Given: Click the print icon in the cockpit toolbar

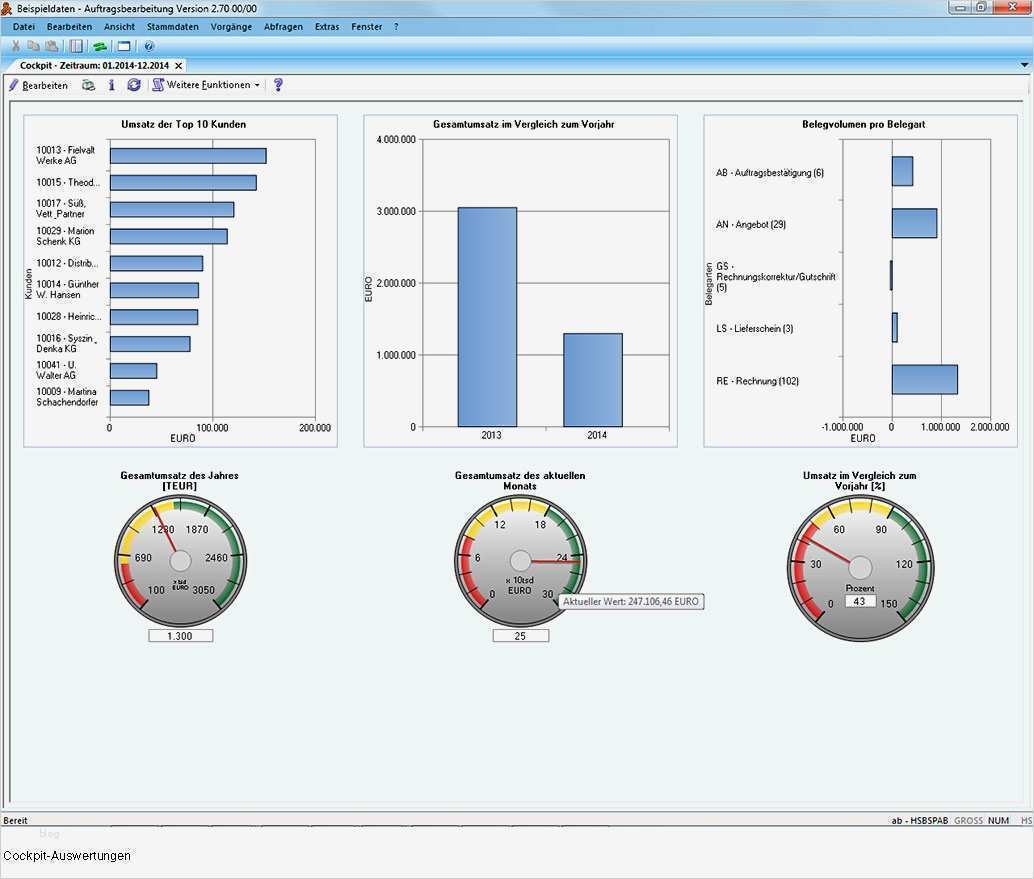Looking at the screenshot, I should click(x=88, y=85).
